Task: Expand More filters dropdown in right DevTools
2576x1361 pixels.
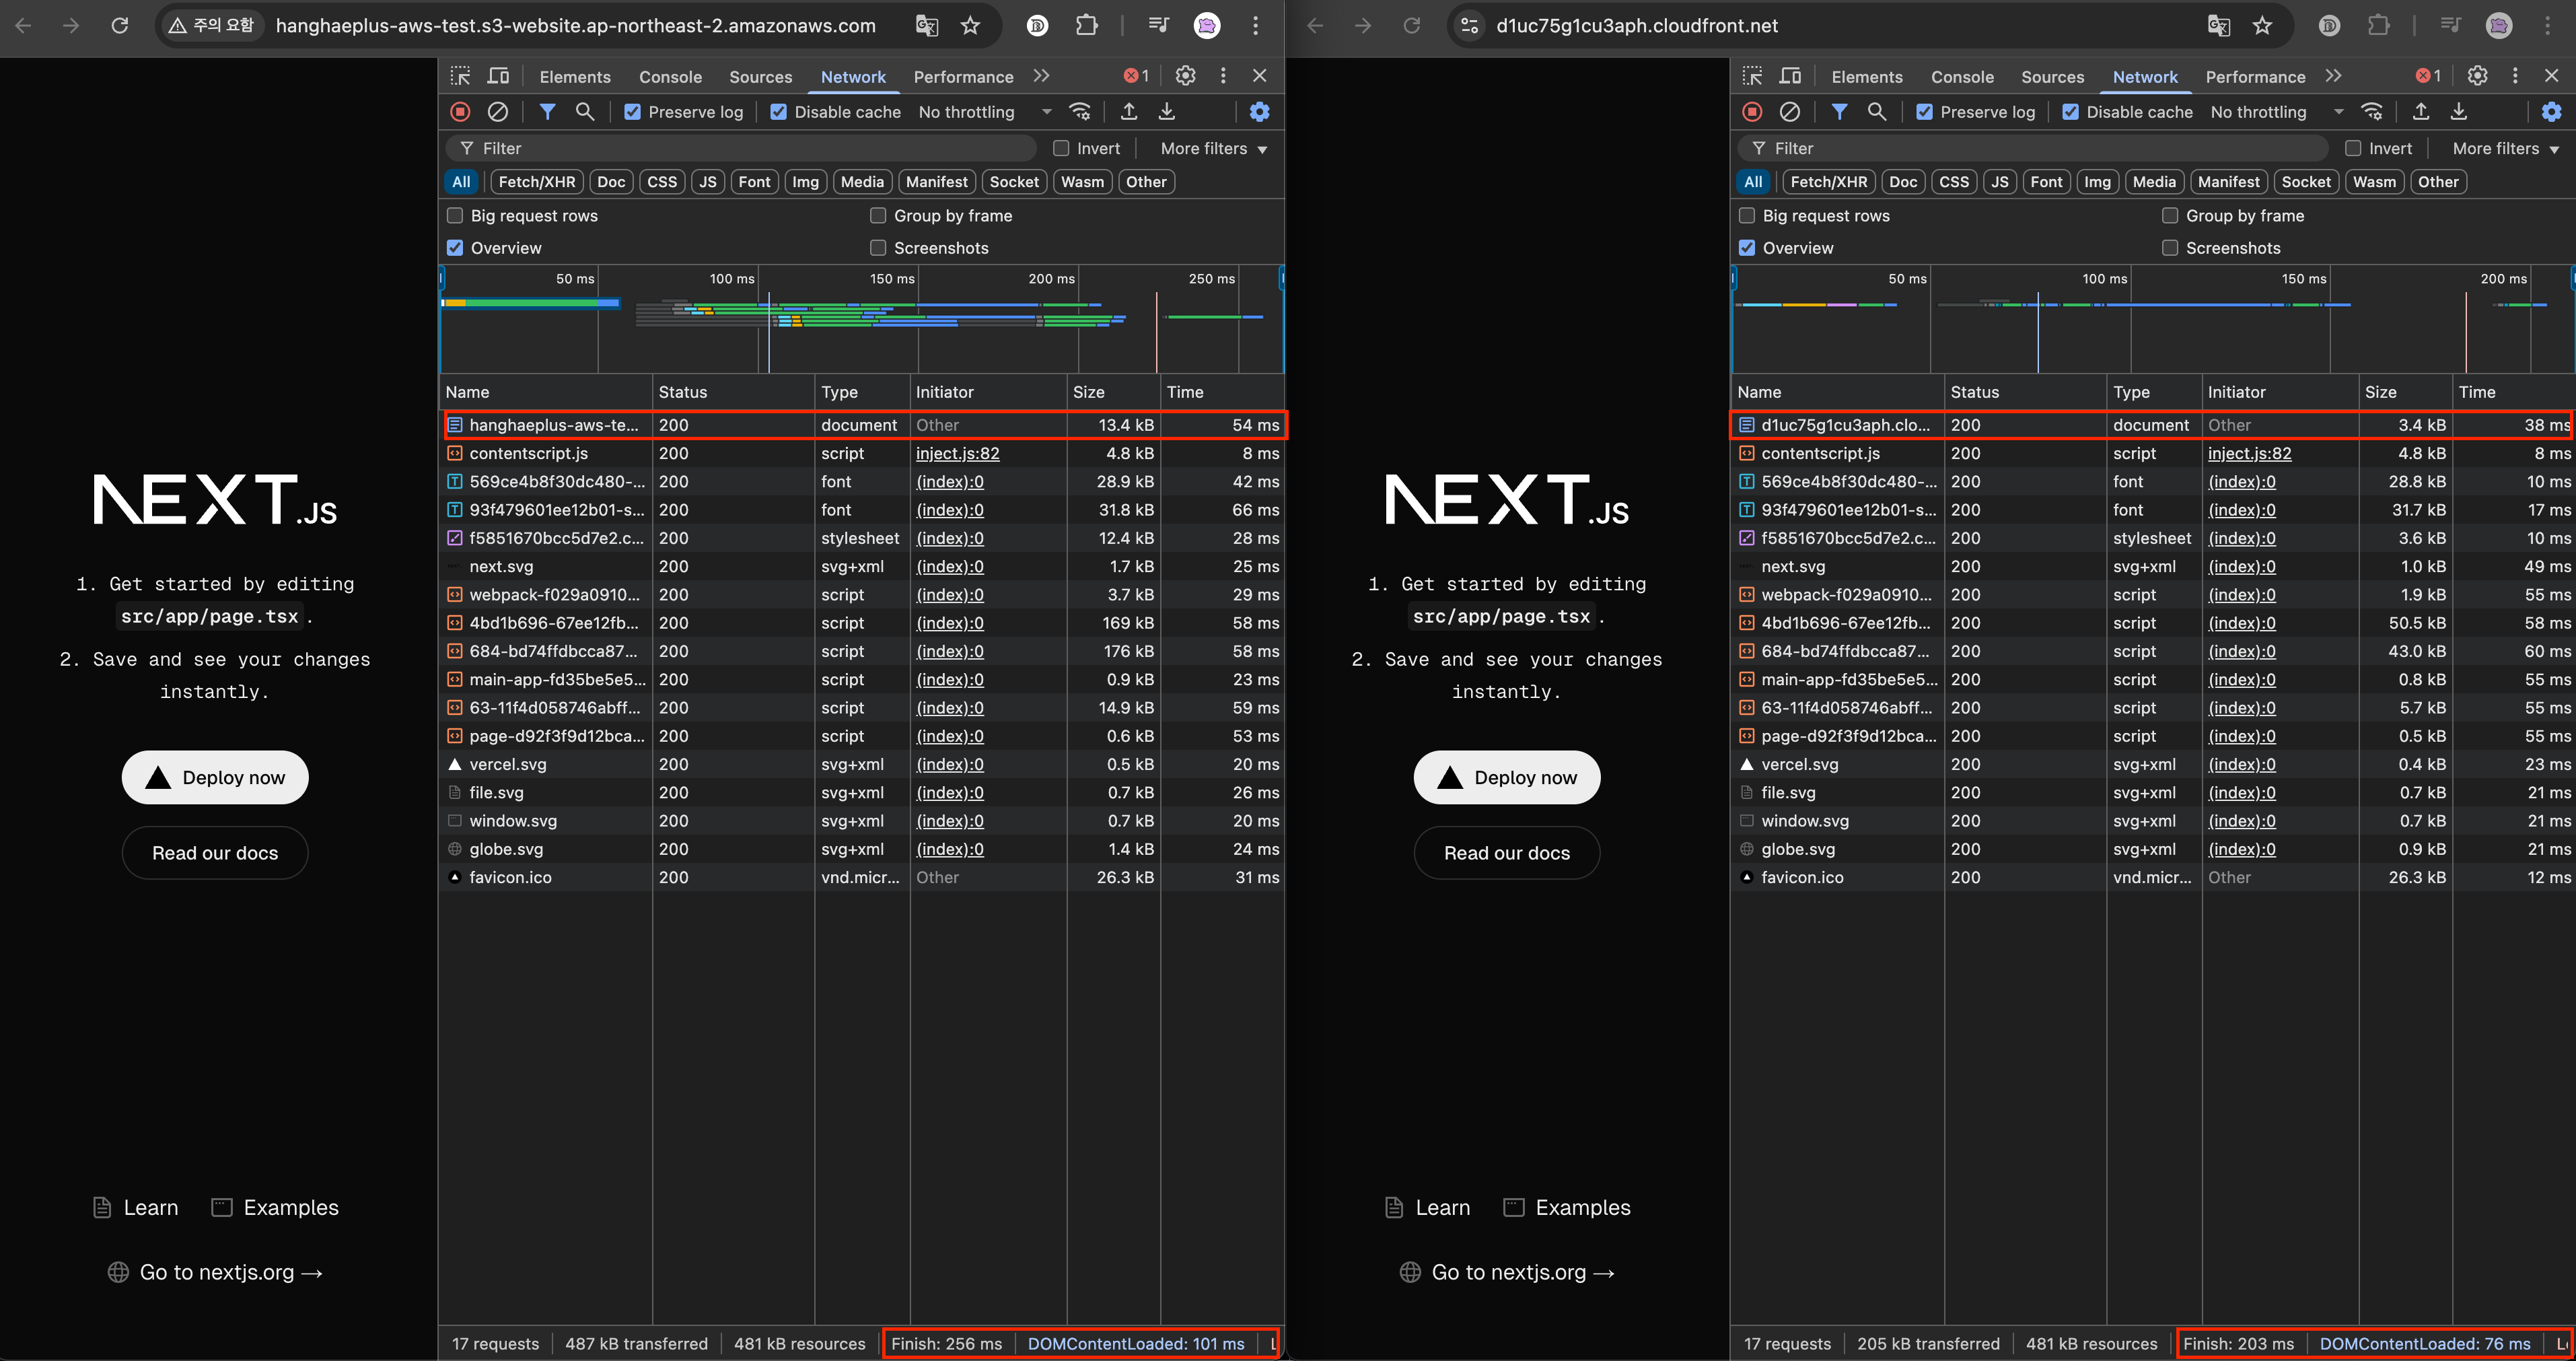Action: 2505,148
